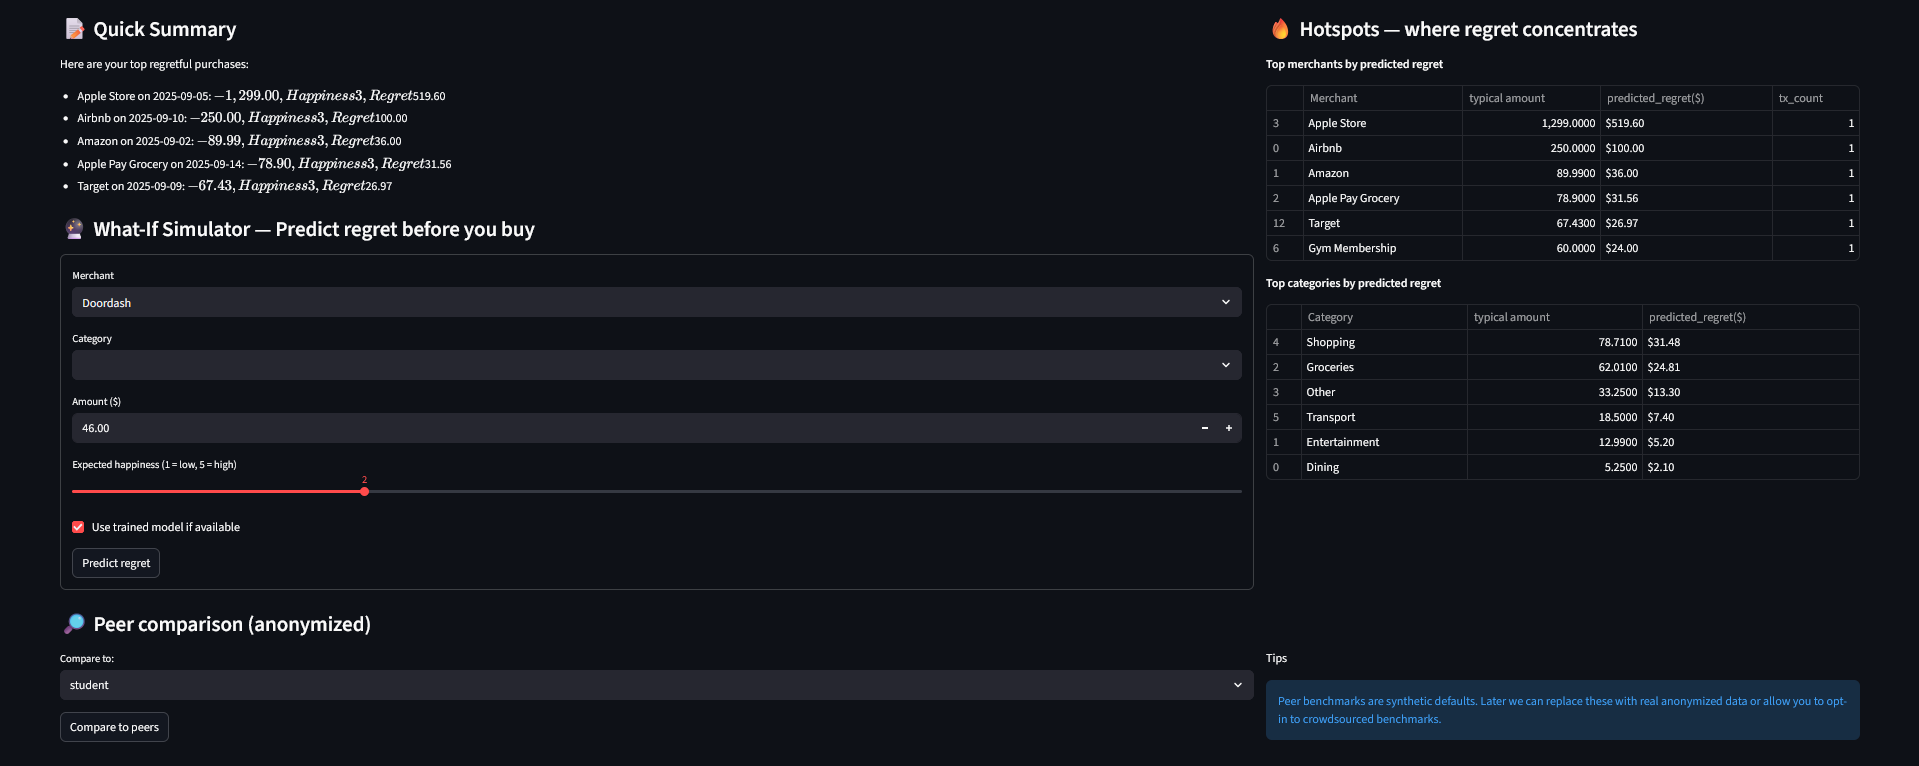
Task: Click the memo emoji beside Quick Summary
Action: [74, 29]
